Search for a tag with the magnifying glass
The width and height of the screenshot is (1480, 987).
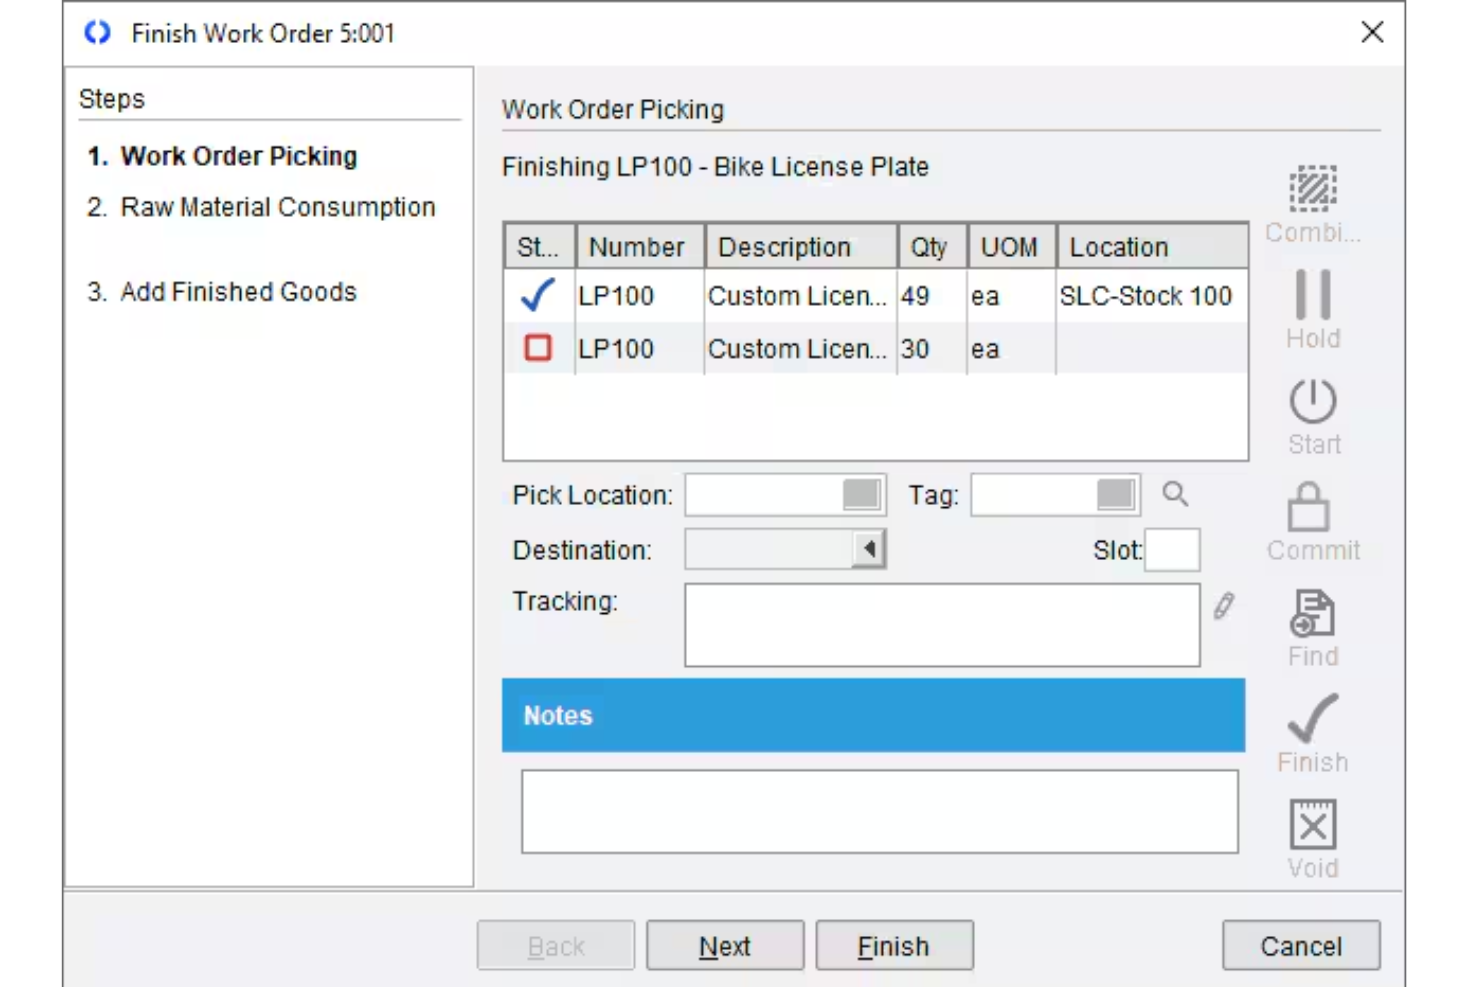pyautogui.click(x=1175, y=494)
